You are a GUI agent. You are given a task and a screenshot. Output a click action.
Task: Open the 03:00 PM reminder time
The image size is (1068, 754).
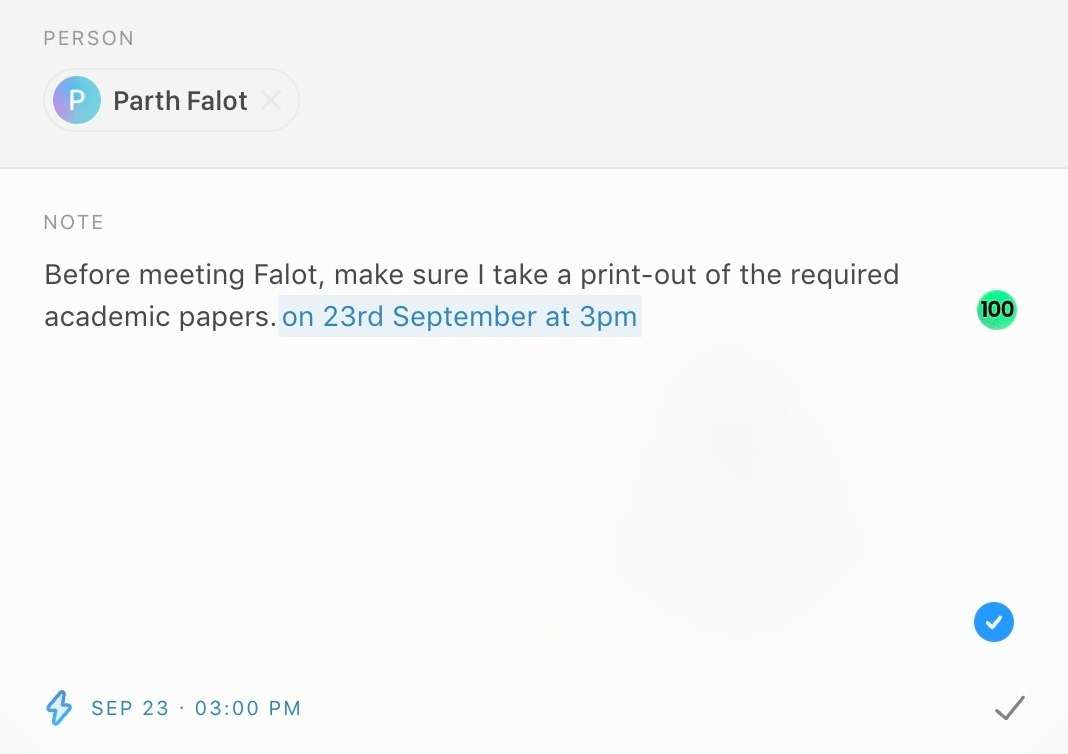click(x=248, y=708)
